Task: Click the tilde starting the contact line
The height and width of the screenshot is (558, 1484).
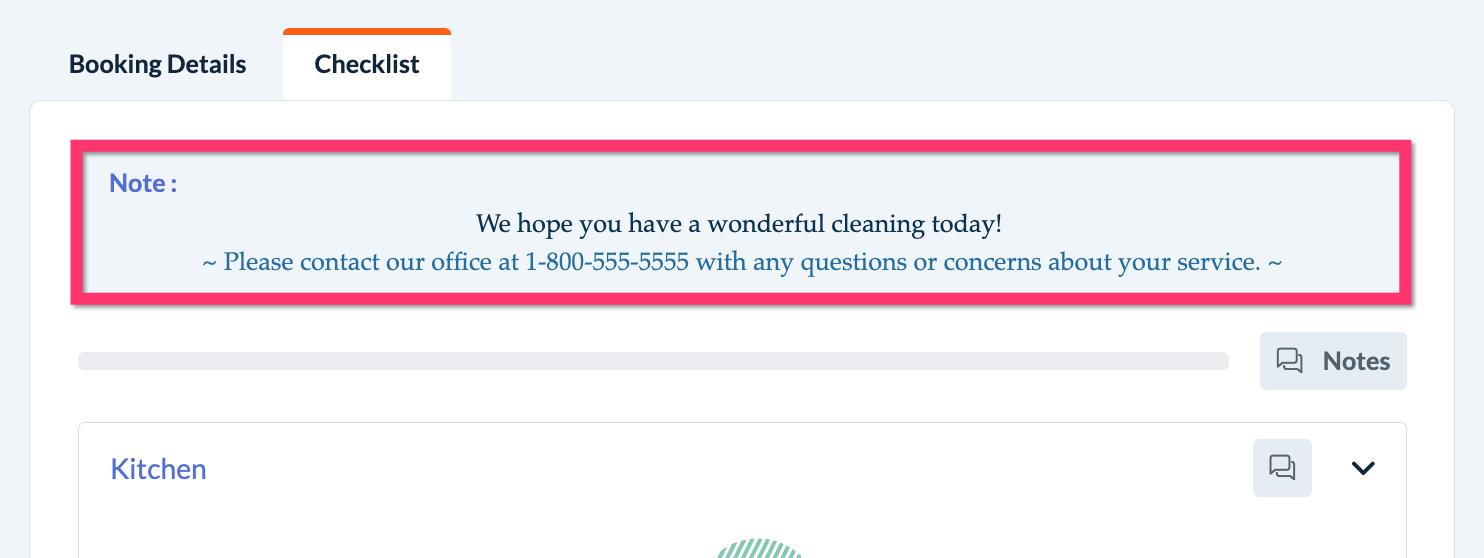Action: pos(209,262)
